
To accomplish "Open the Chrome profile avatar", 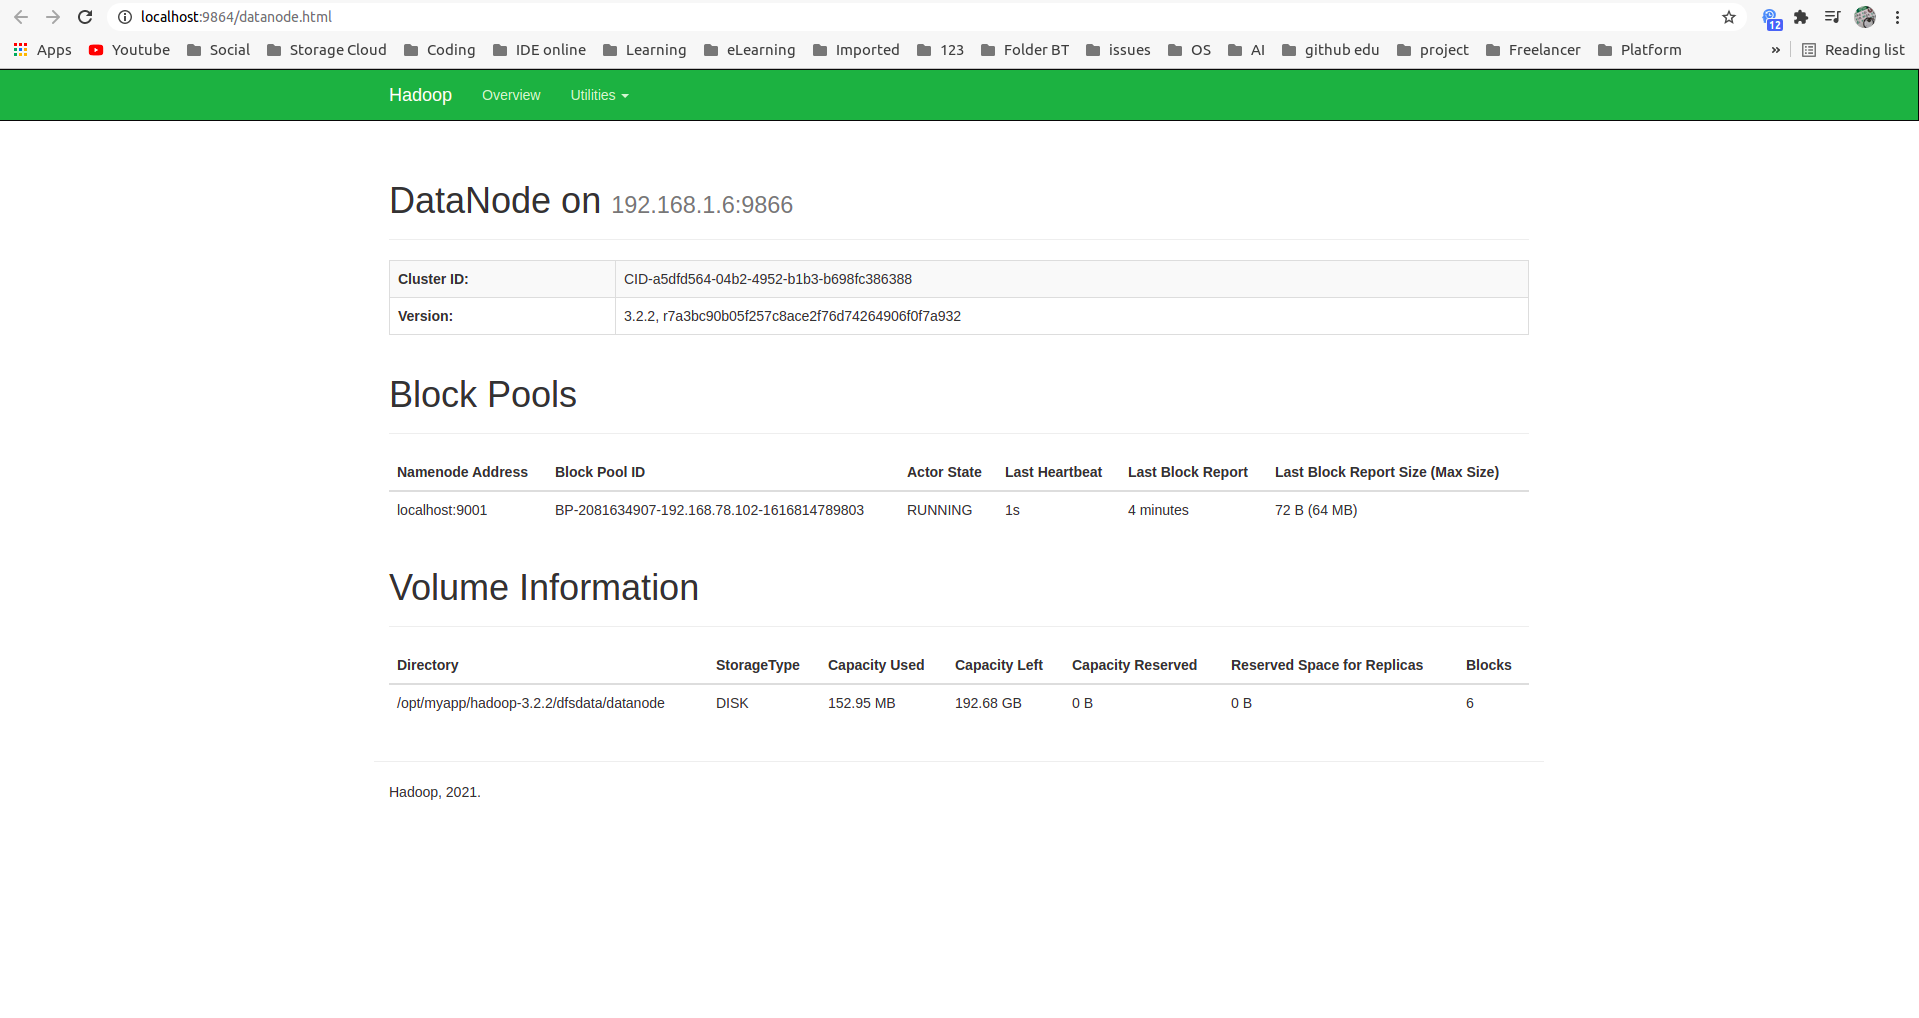I will click(x=1865, y=17).
